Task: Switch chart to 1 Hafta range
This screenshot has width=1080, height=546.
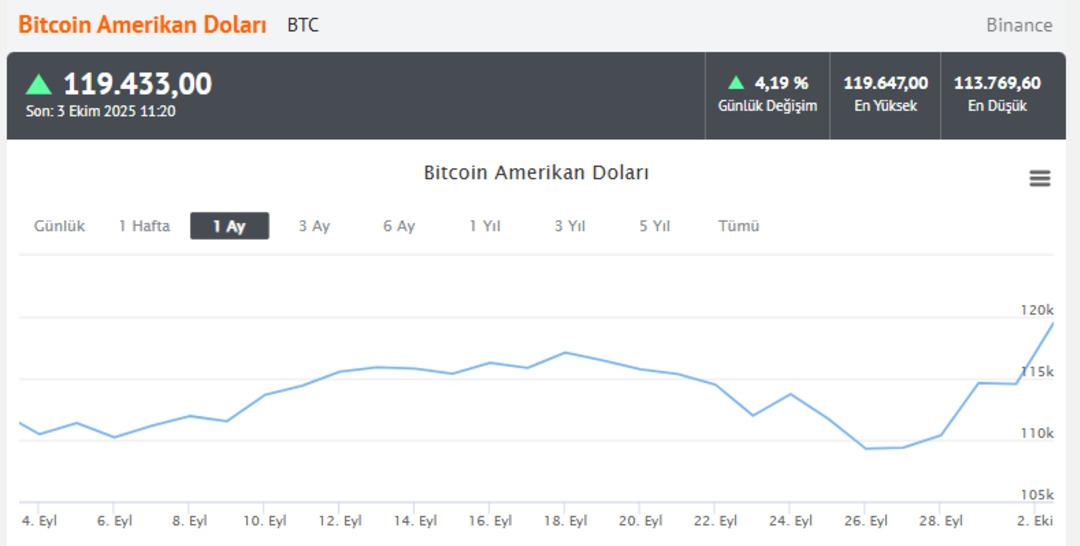Action: (144, 226)
